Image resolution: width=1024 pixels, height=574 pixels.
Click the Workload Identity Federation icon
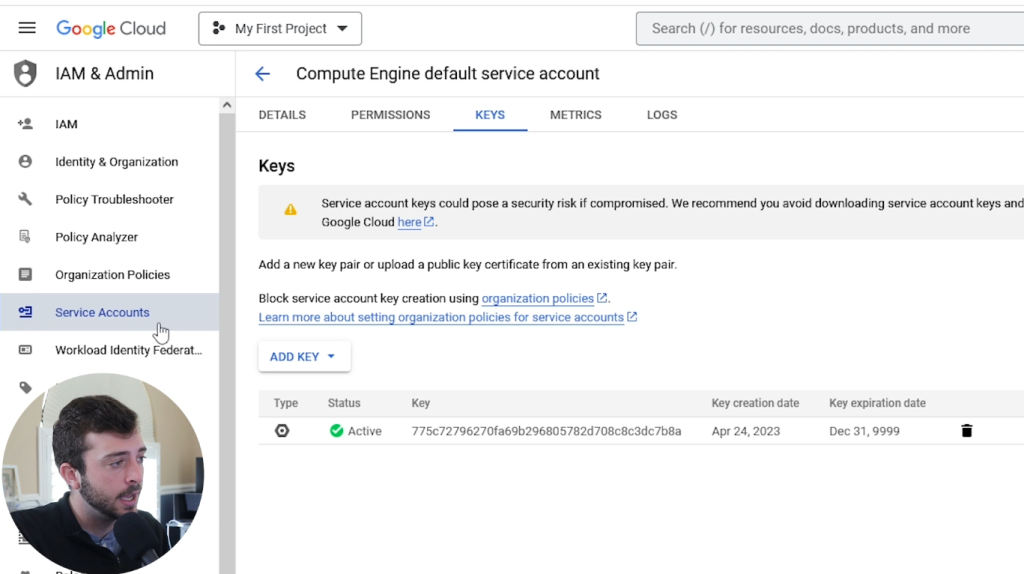tap(25, 350)
